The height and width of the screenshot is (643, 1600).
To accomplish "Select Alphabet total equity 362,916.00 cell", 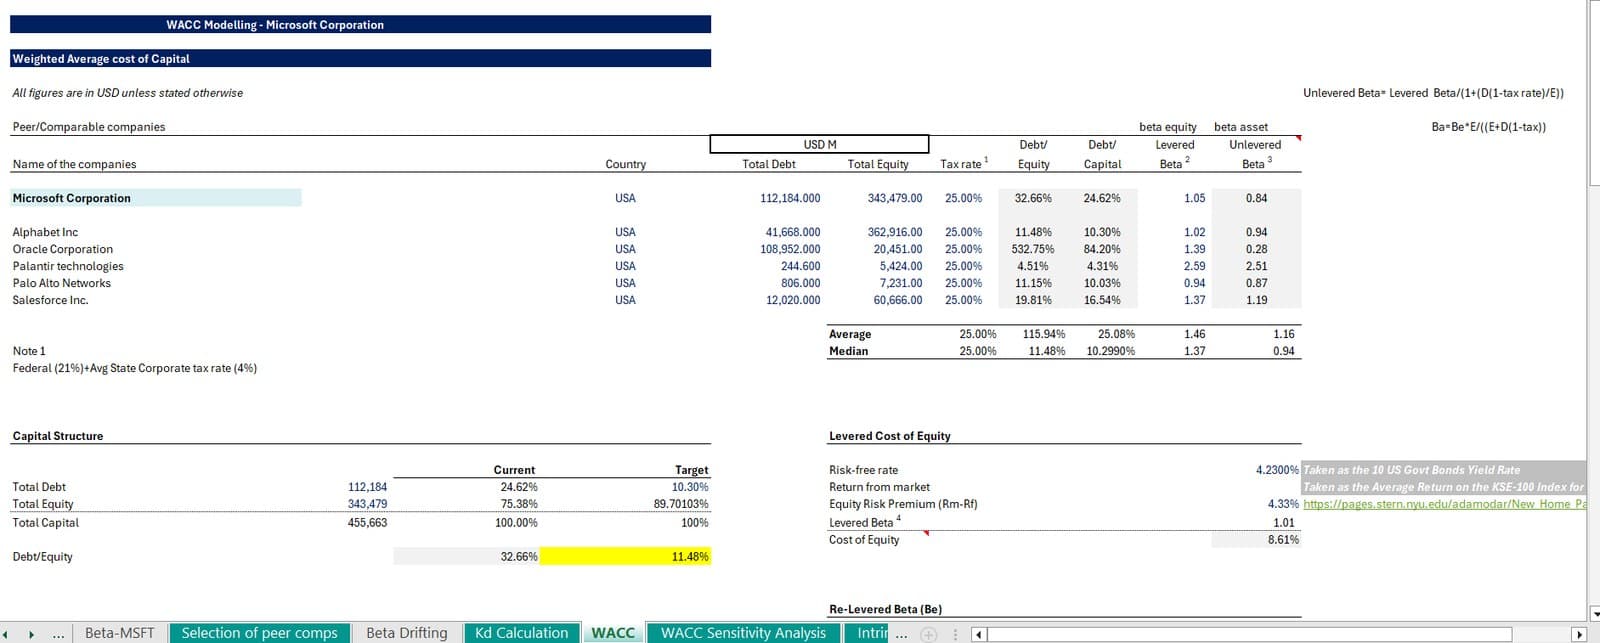I will pos(895,232).
